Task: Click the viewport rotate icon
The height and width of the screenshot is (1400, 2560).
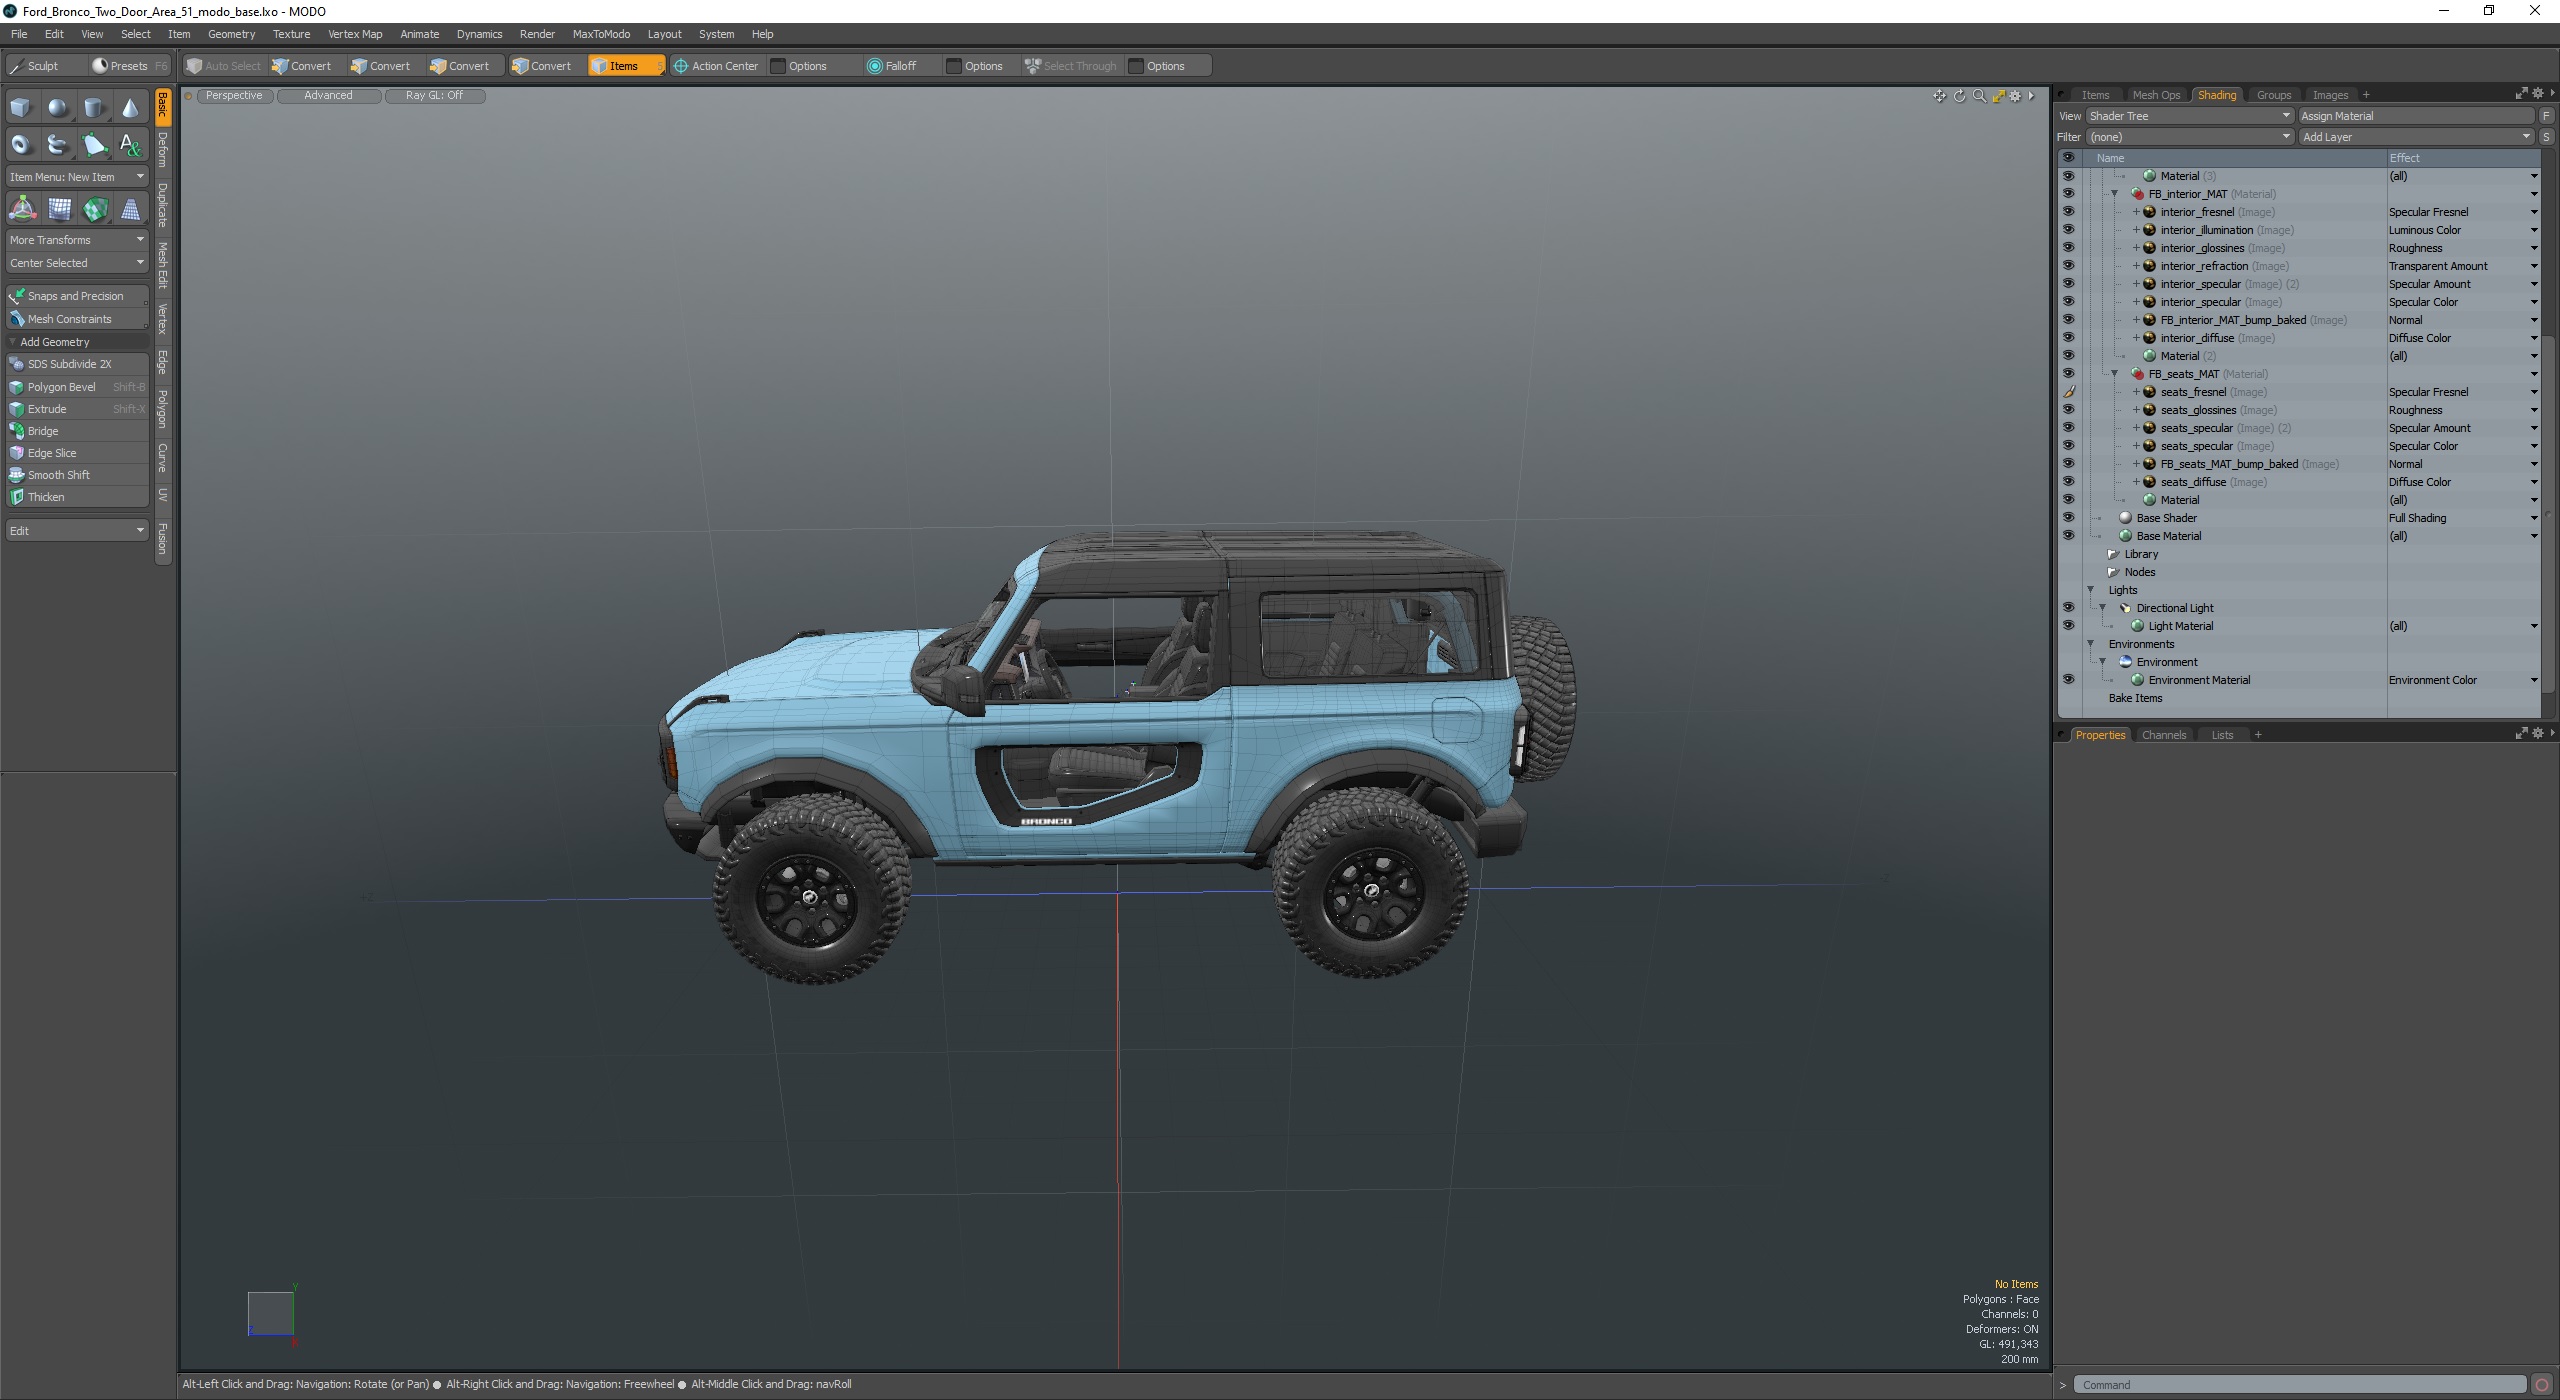Action: click(x=1959, y=96)
